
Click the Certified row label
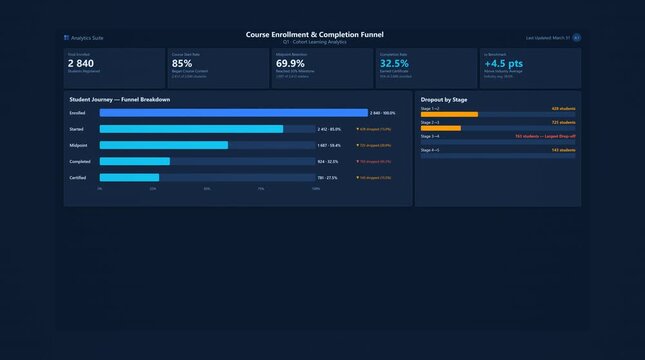tap(78, 178)
